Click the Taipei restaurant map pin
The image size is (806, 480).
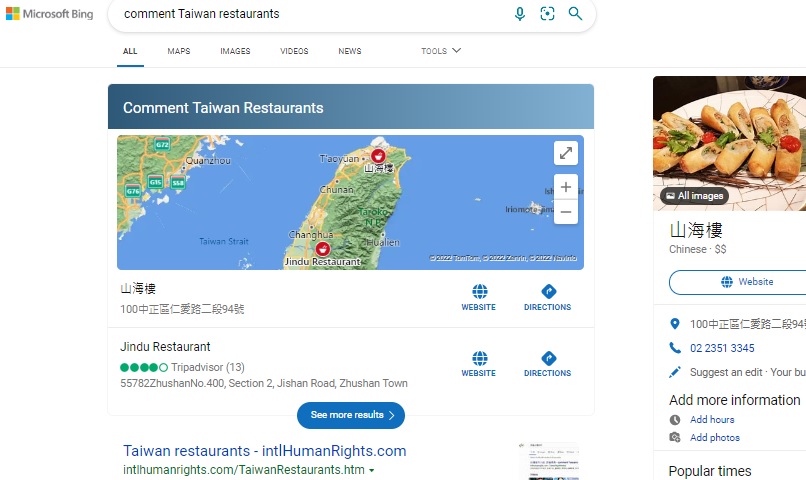(378, 156)
